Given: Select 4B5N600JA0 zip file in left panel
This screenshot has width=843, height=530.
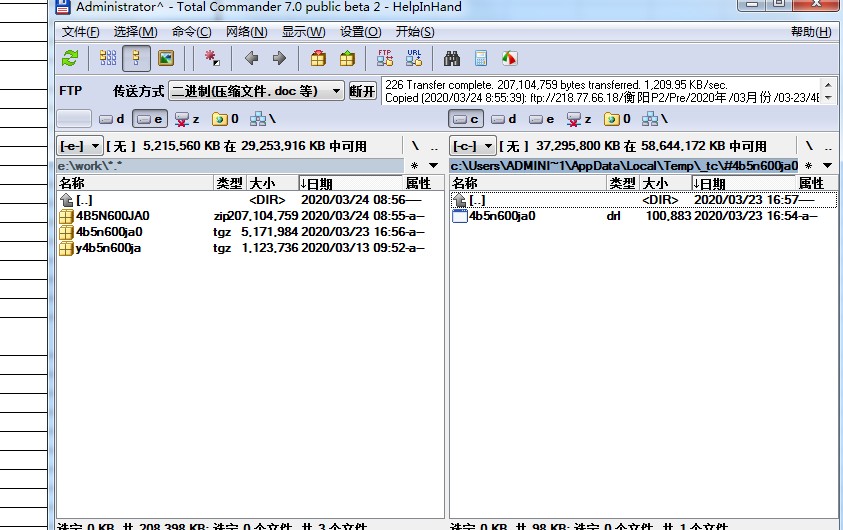Looking at the screenshot, I should (250, 216).
